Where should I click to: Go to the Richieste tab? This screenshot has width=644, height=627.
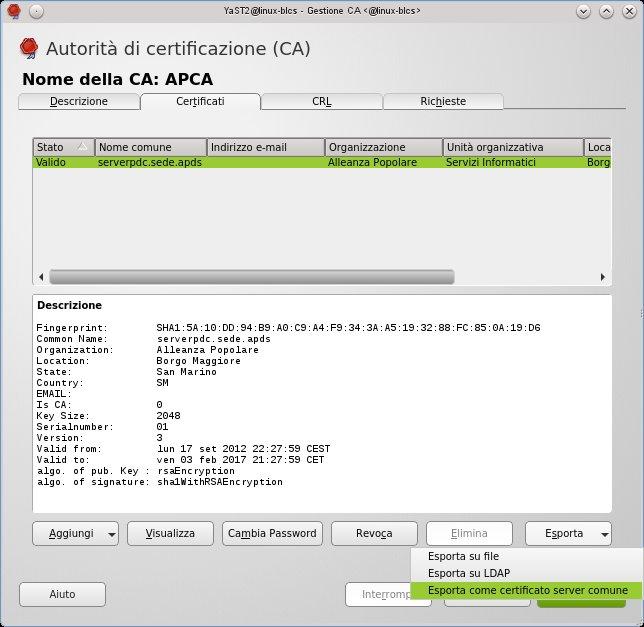[443, 101]
